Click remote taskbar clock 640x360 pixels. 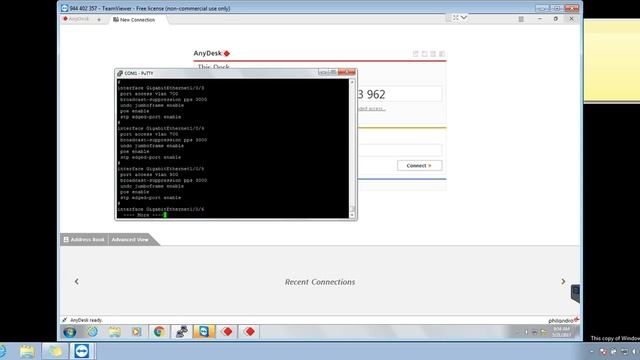(x=562, y=332)
